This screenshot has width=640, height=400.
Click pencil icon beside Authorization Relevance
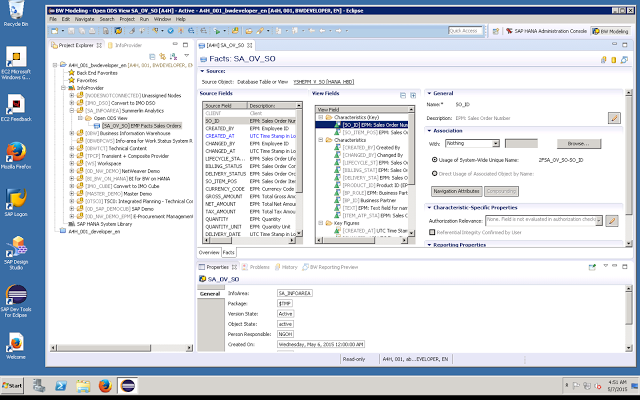click(611, 221)
